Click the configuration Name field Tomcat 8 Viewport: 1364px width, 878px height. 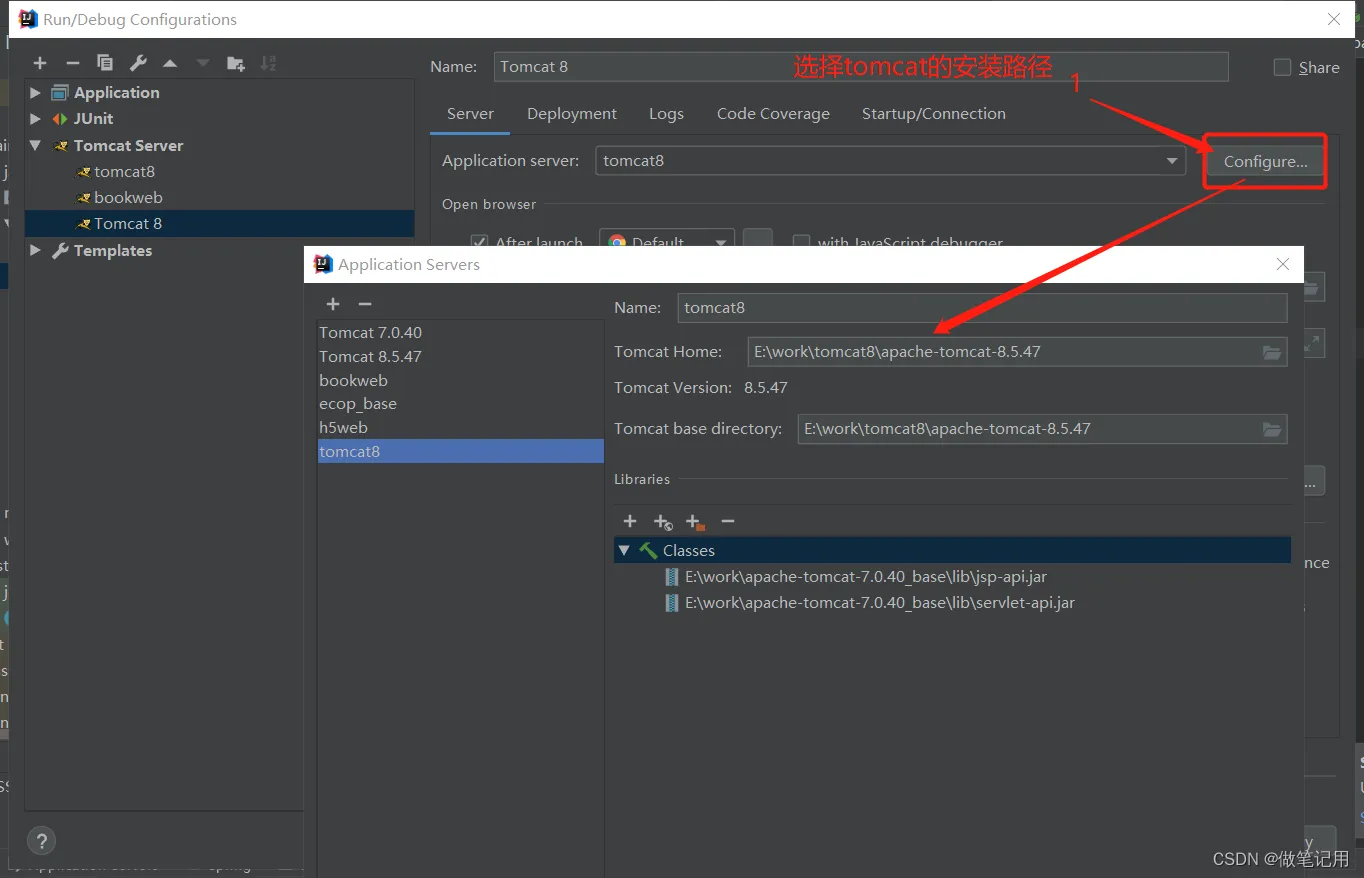[x=861, y=67]
